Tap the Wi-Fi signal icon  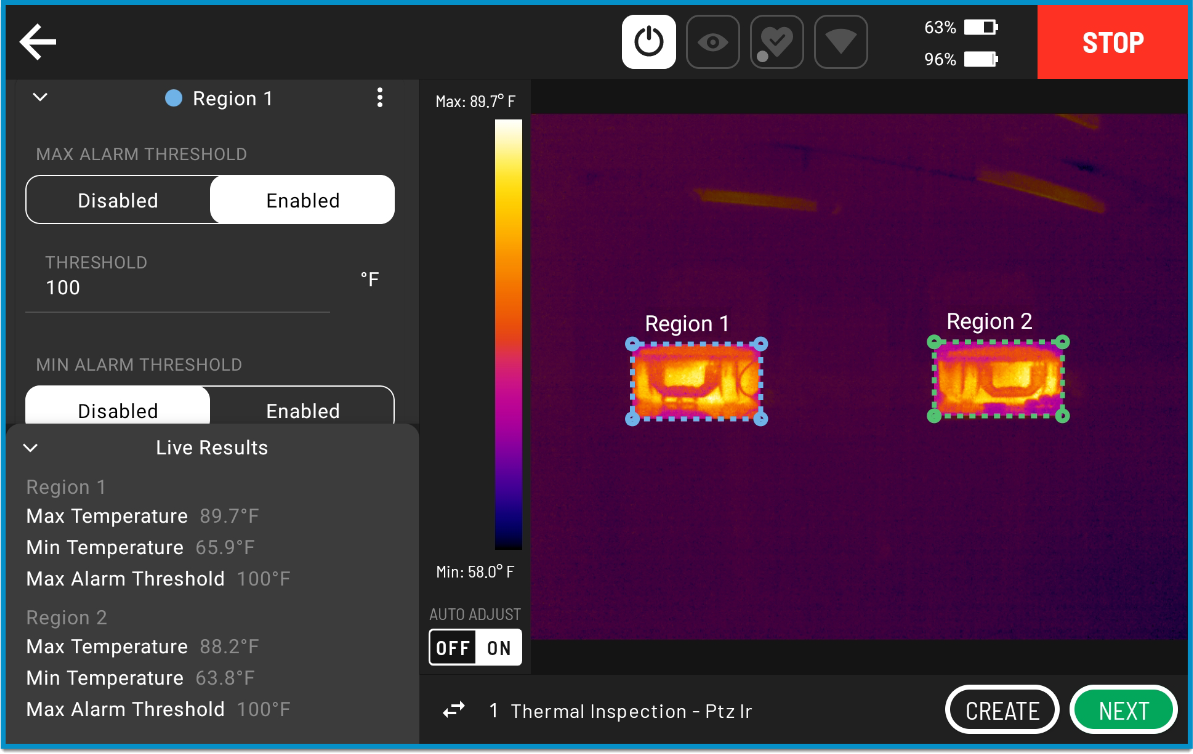(841, 42)
